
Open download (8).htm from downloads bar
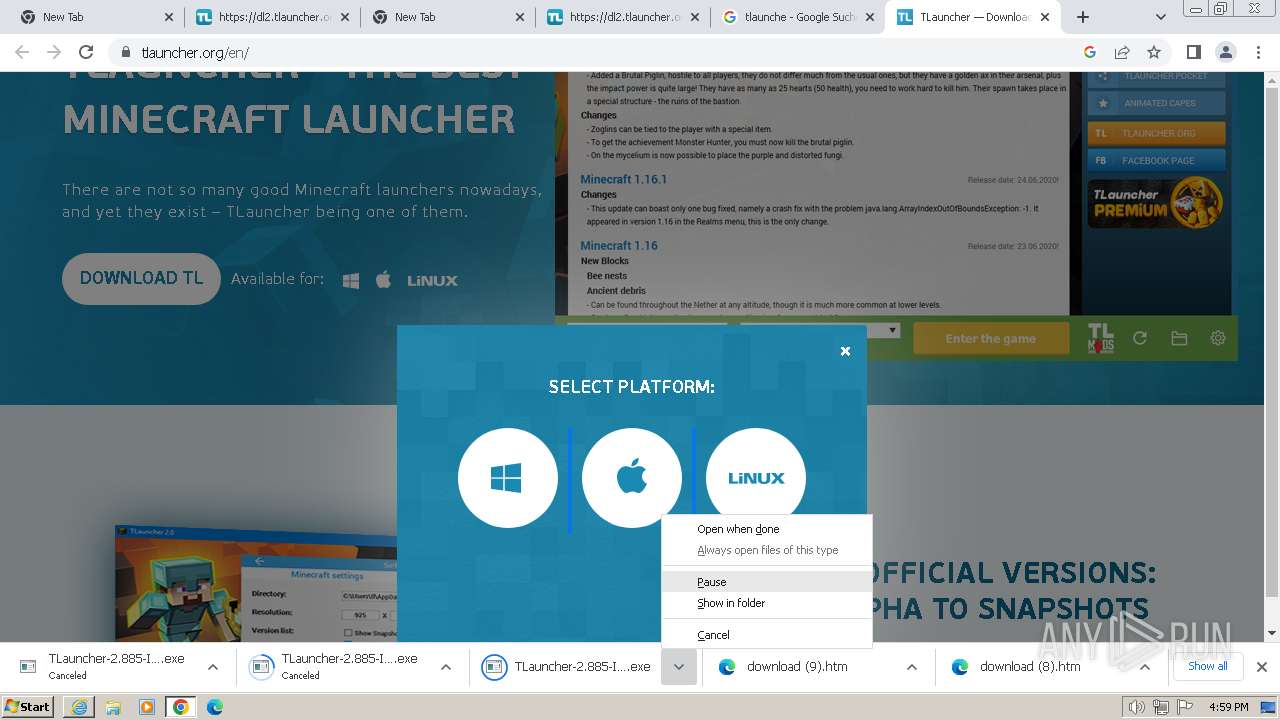coord(1030,667)
